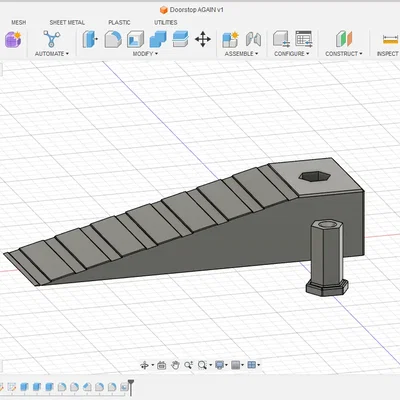
Task: Select the Press Pull tool
Action: pyautogui.click(x=90, y=39)
